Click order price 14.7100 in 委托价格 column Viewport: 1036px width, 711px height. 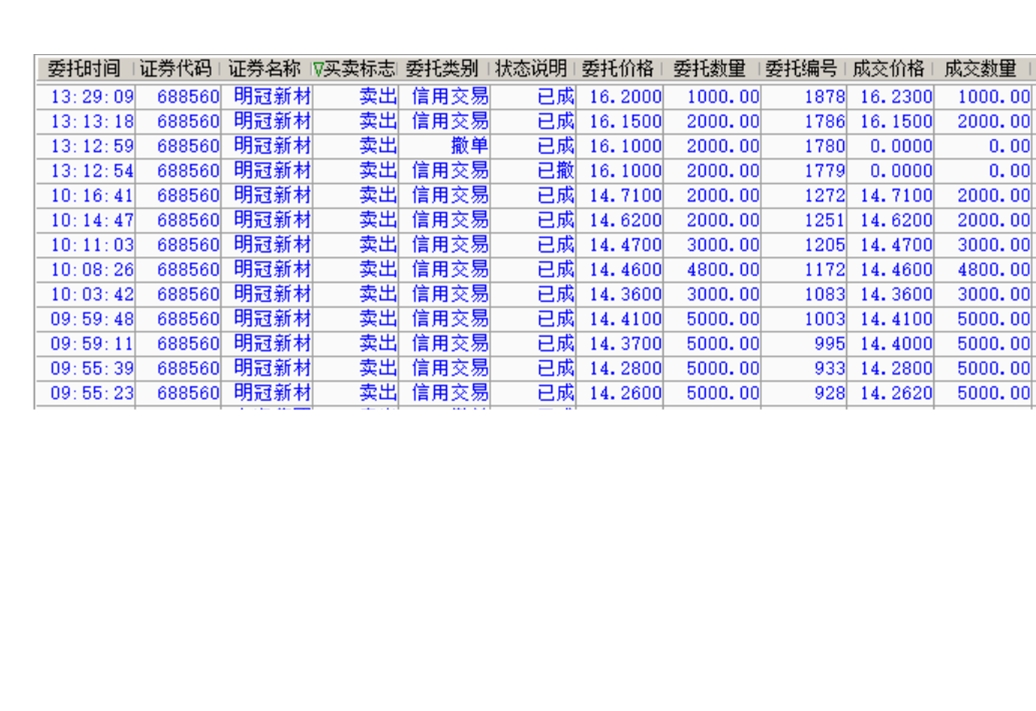(625, 196)
